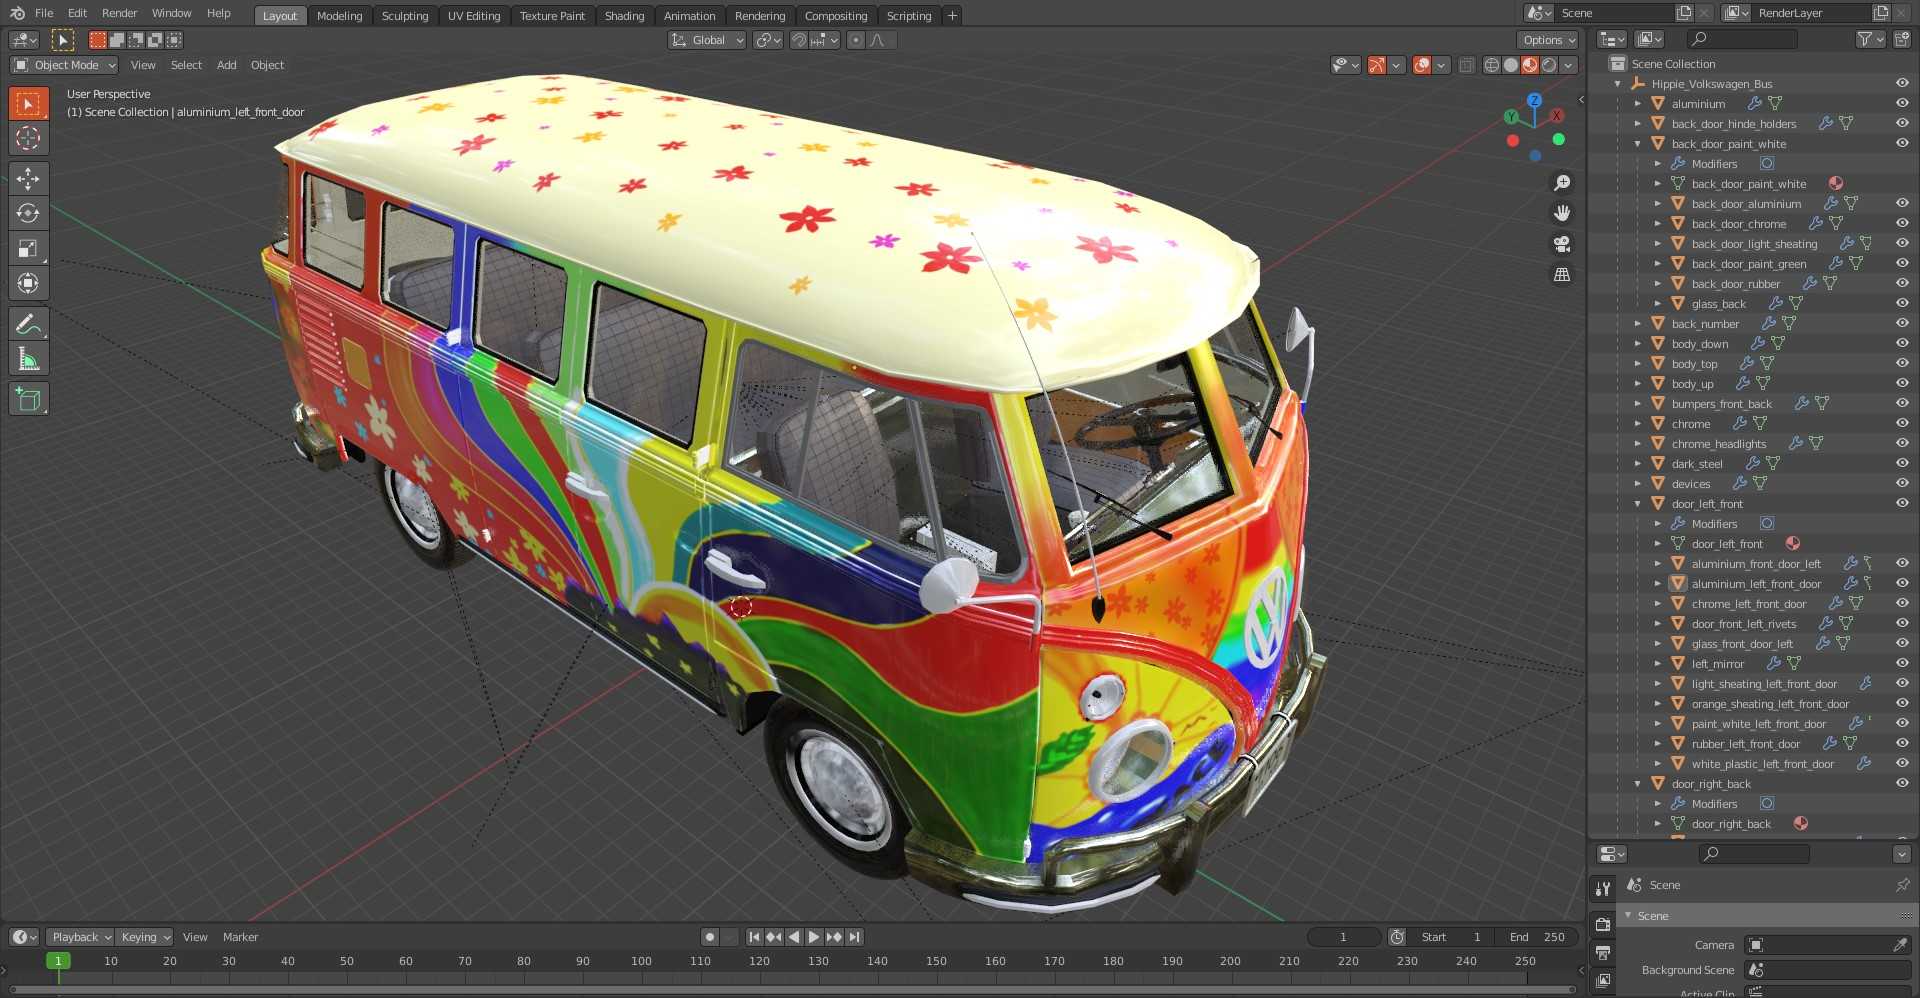Open the shading options dropdown arrow
The width and height of the screenshot is (1920, 998).
tap(1569, 65)
